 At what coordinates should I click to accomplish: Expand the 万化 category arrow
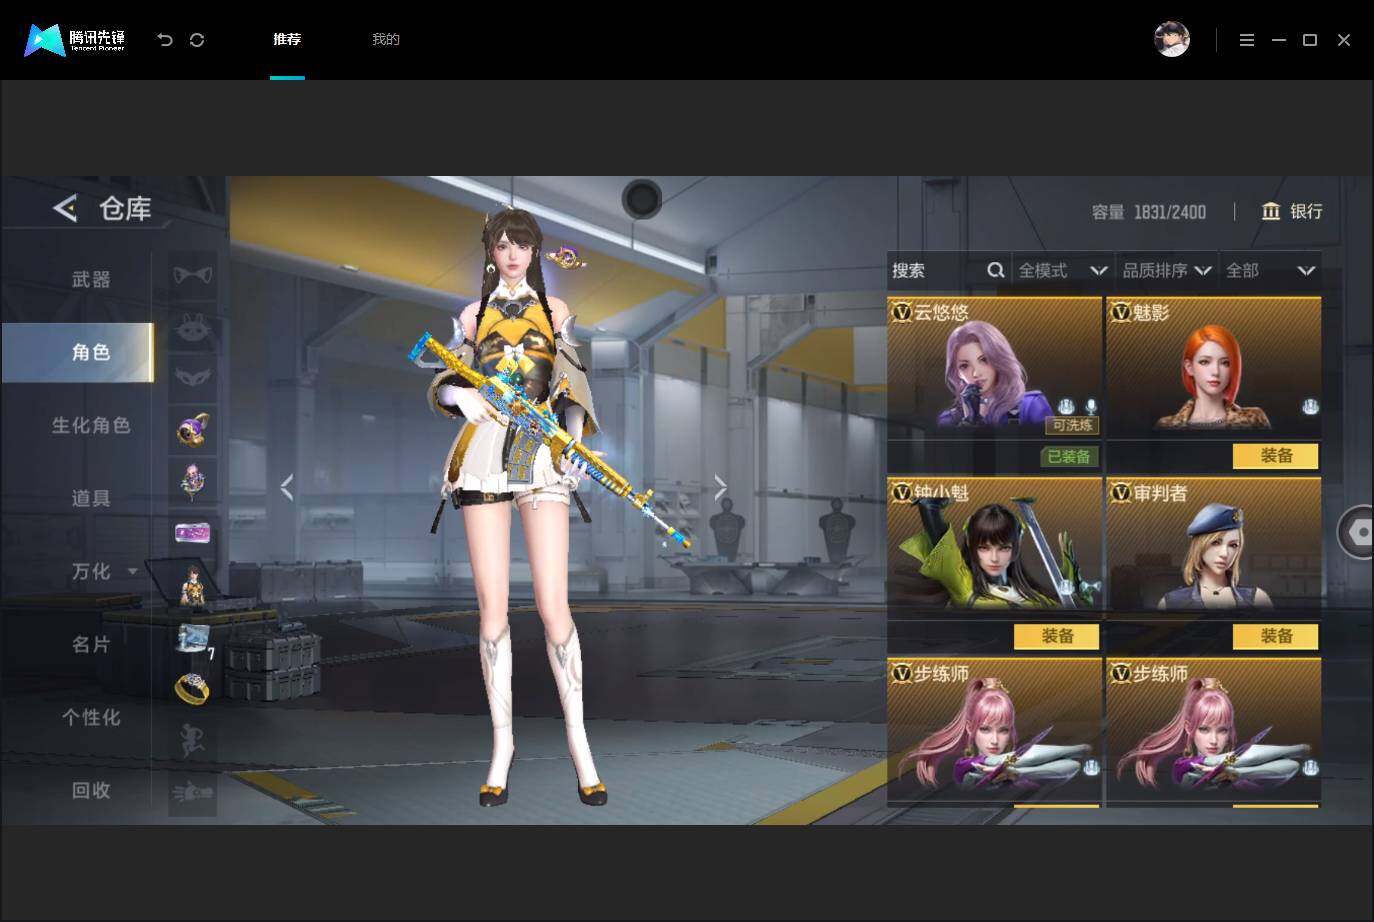coord(133,571)
